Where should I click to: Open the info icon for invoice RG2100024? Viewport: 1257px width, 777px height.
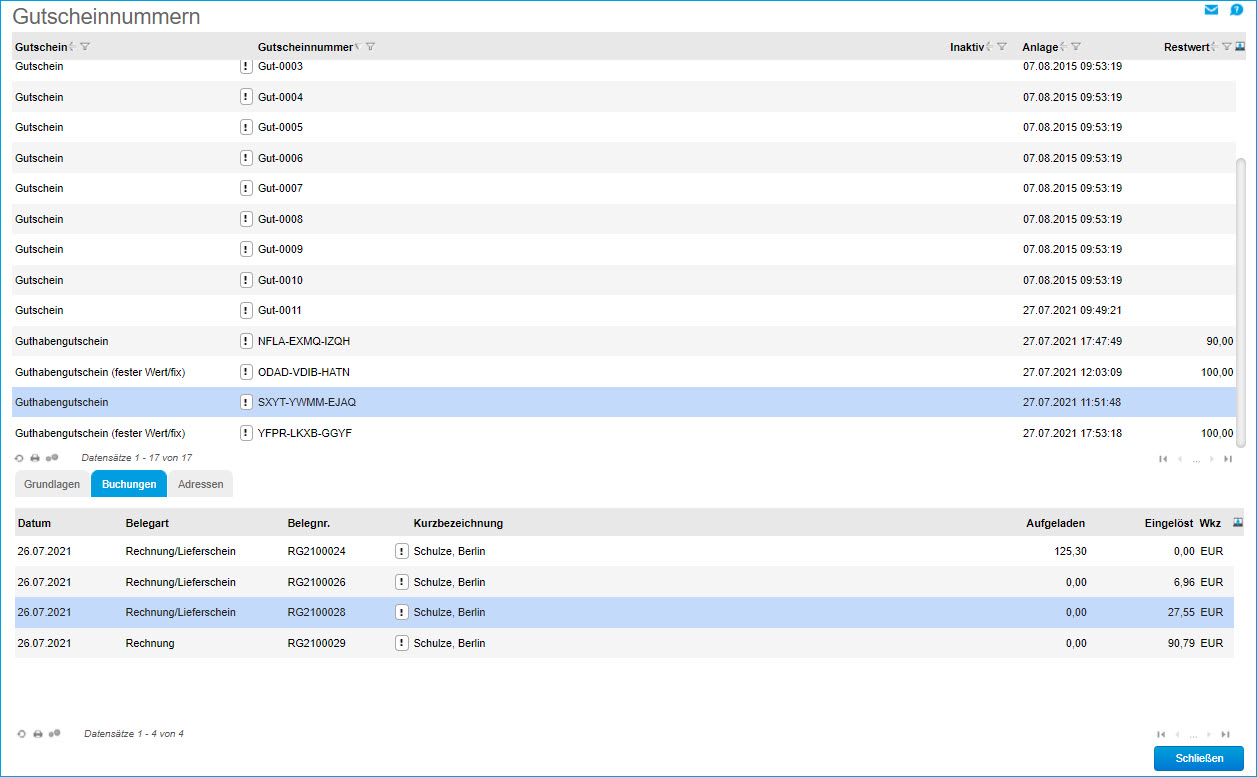click(x=402, y=551)
